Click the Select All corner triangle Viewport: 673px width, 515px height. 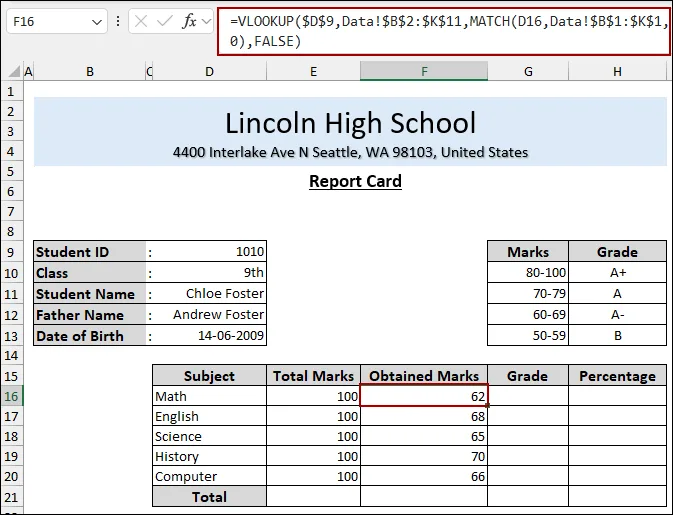(x=14, y=71)
